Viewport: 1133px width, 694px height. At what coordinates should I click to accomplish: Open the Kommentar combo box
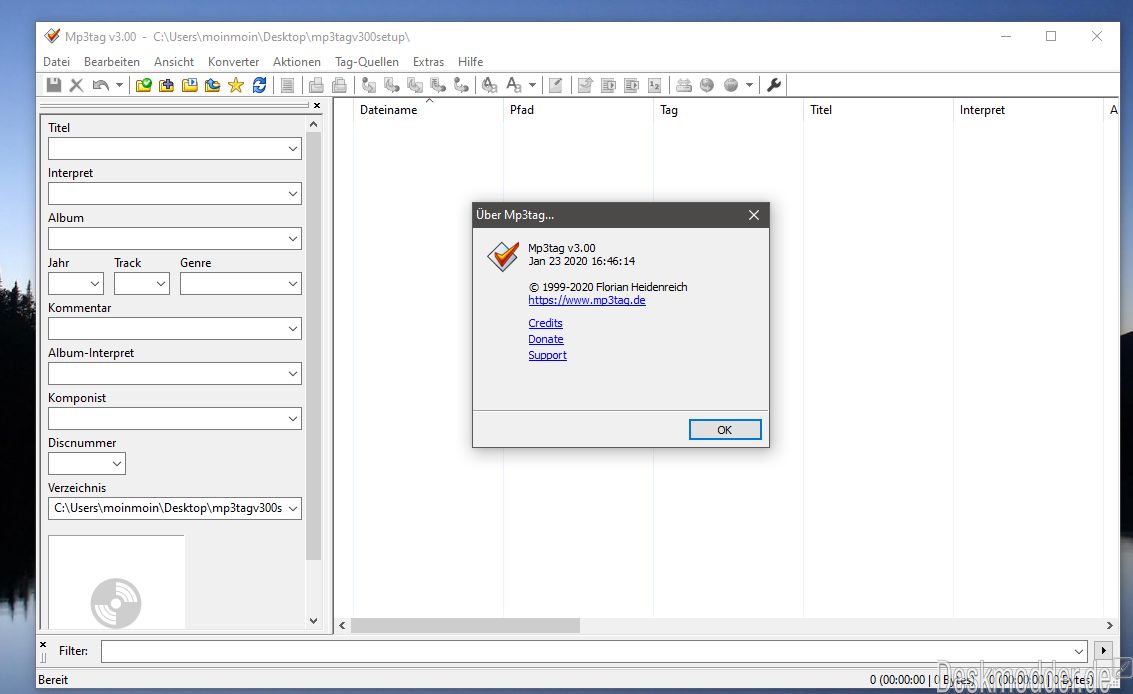pyautogui.click(x=175, y=329)
